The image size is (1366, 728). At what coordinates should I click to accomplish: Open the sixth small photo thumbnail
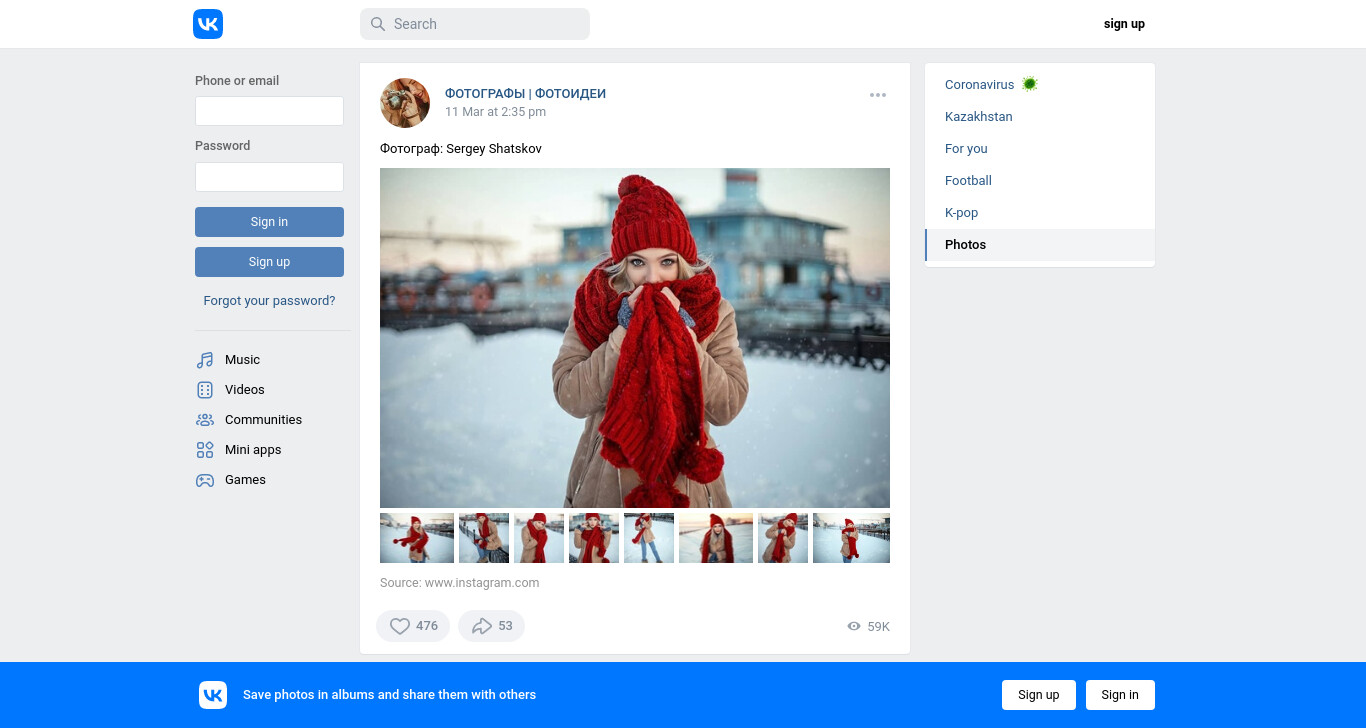click(716, 538)
